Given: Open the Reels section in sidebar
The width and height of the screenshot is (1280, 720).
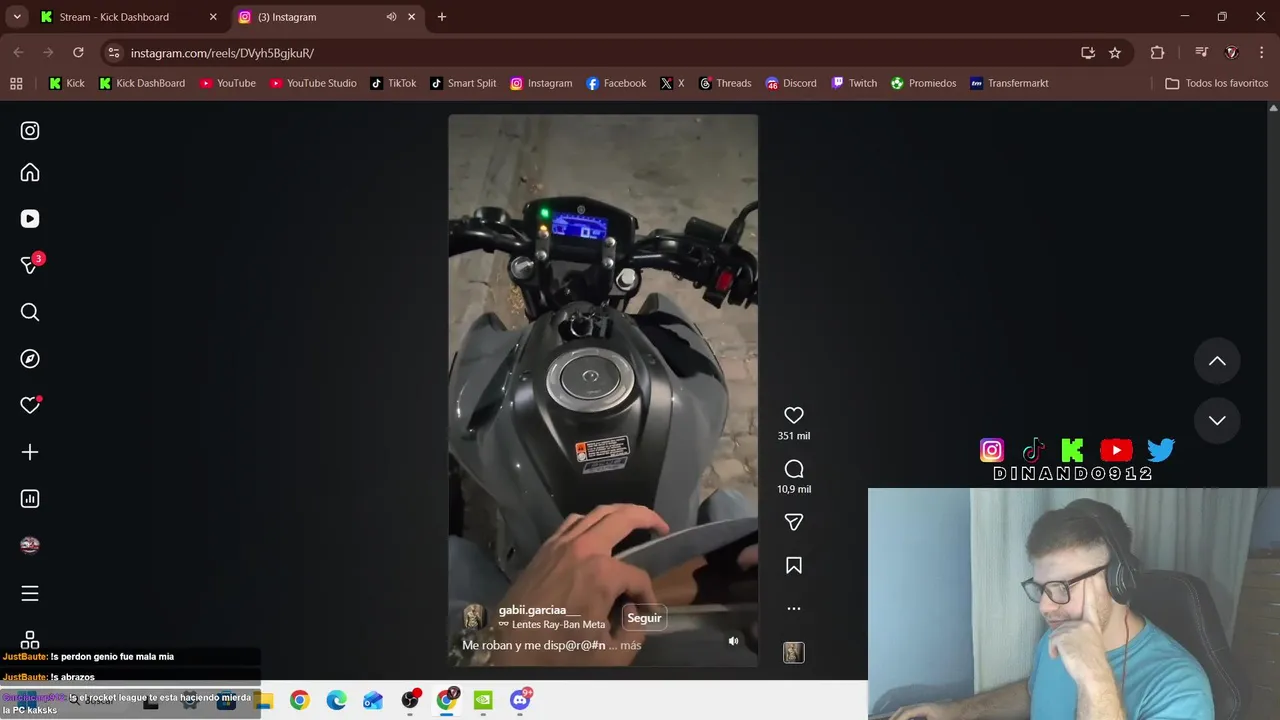Looking at the screenshot, I should pos(30,219).
